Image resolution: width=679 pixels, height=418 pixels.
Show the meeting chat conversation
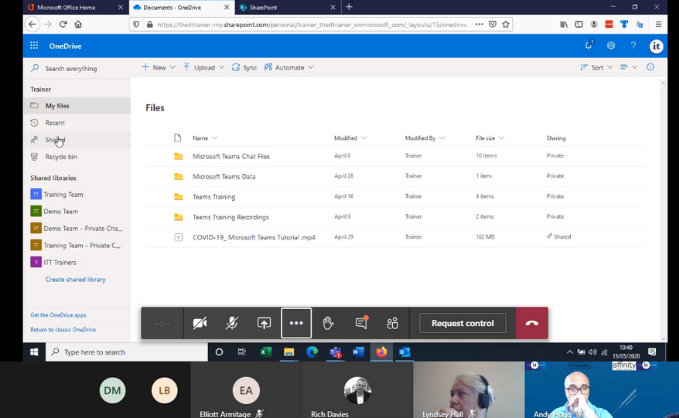(x=361, y=323)
